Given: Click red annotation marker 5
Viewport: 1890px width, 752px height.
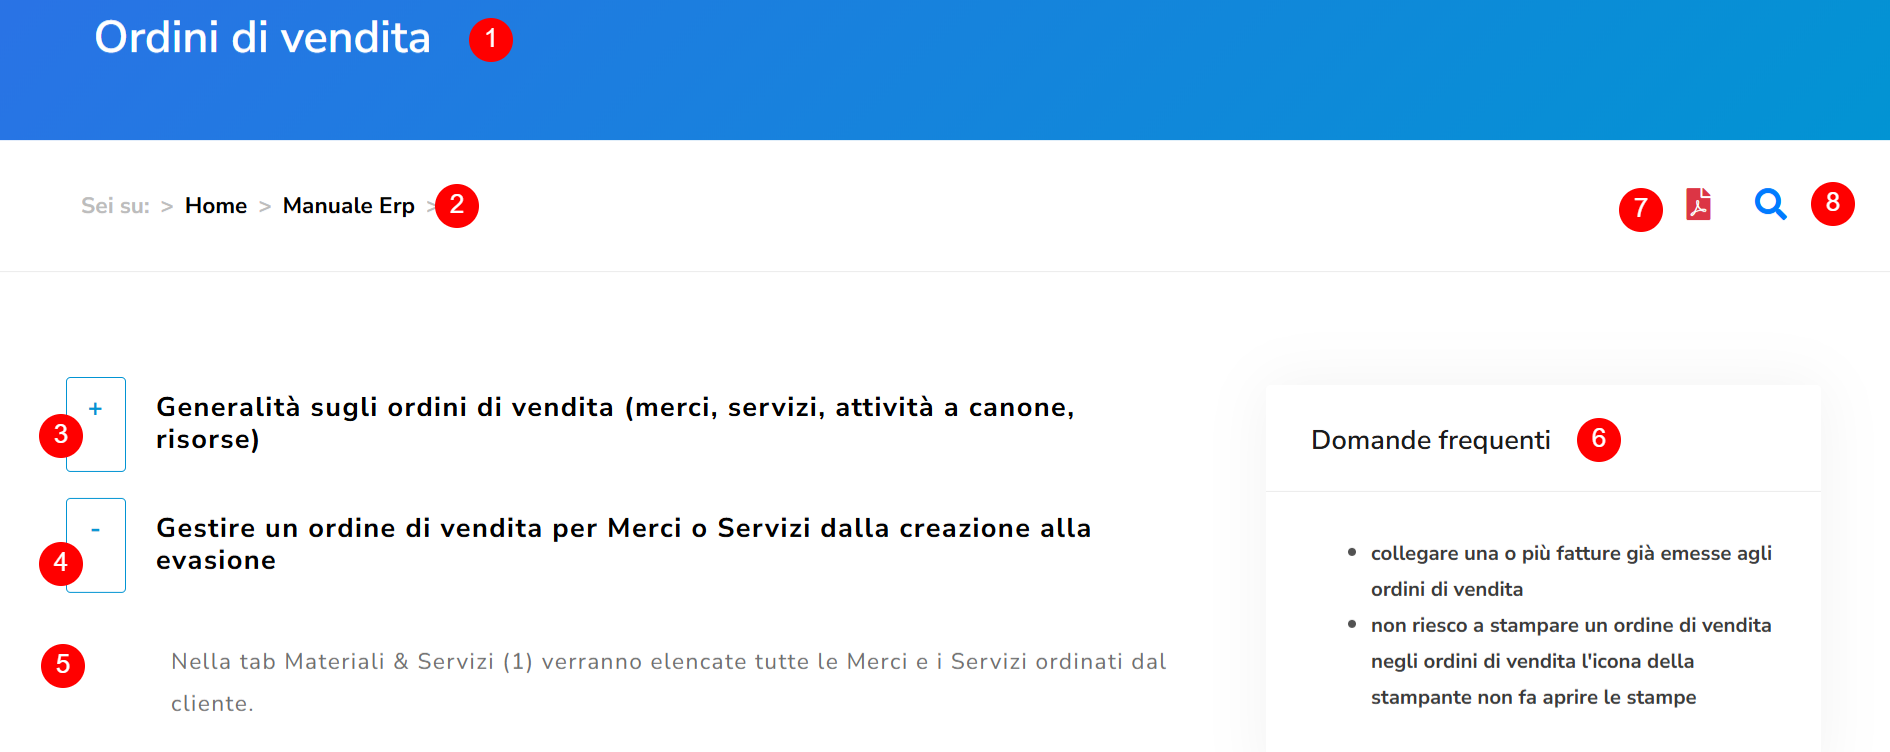Looking at the screenshot, I should pyautogui.click(x=63, y=666).
